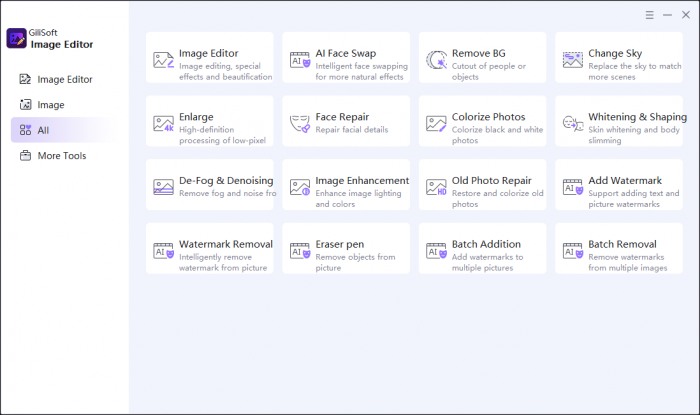Click the sidebar Image Editor icon
This screenshot has width=700, height=415.
(25, 79)
